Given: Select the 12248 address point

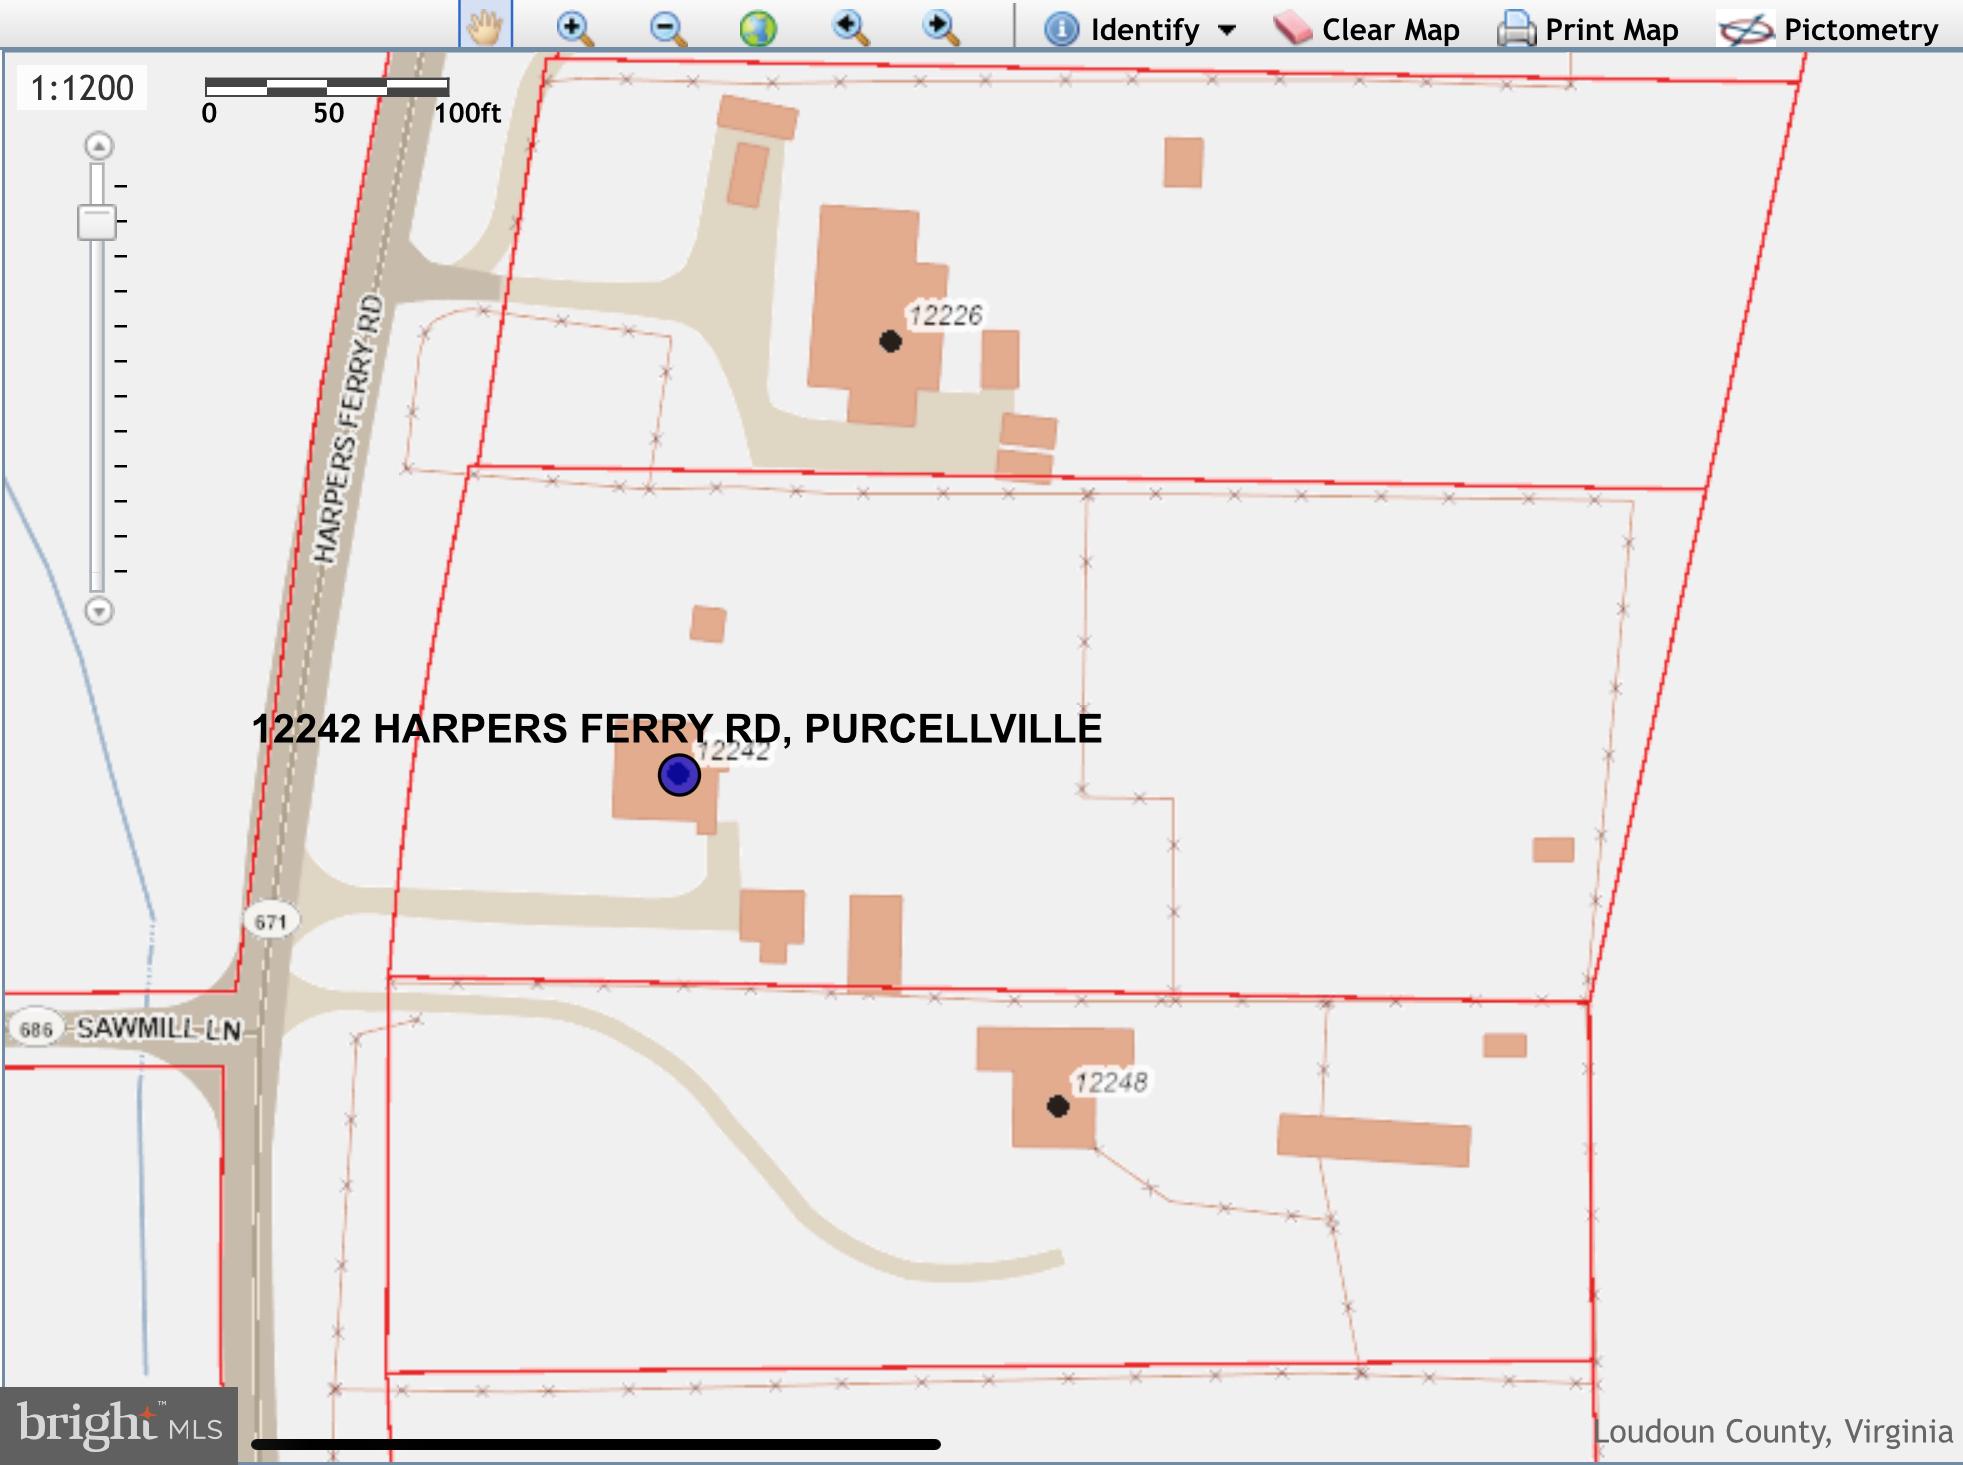Looking at the screenshot, I should coord(1058,1106).
